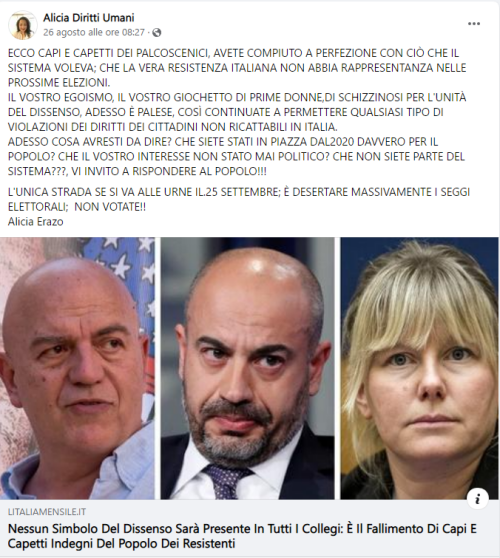This screenshot has width=500, height=558.
Task: Click the headline line Capetti Indegni Del Popolo
Action: click(121, 544)
